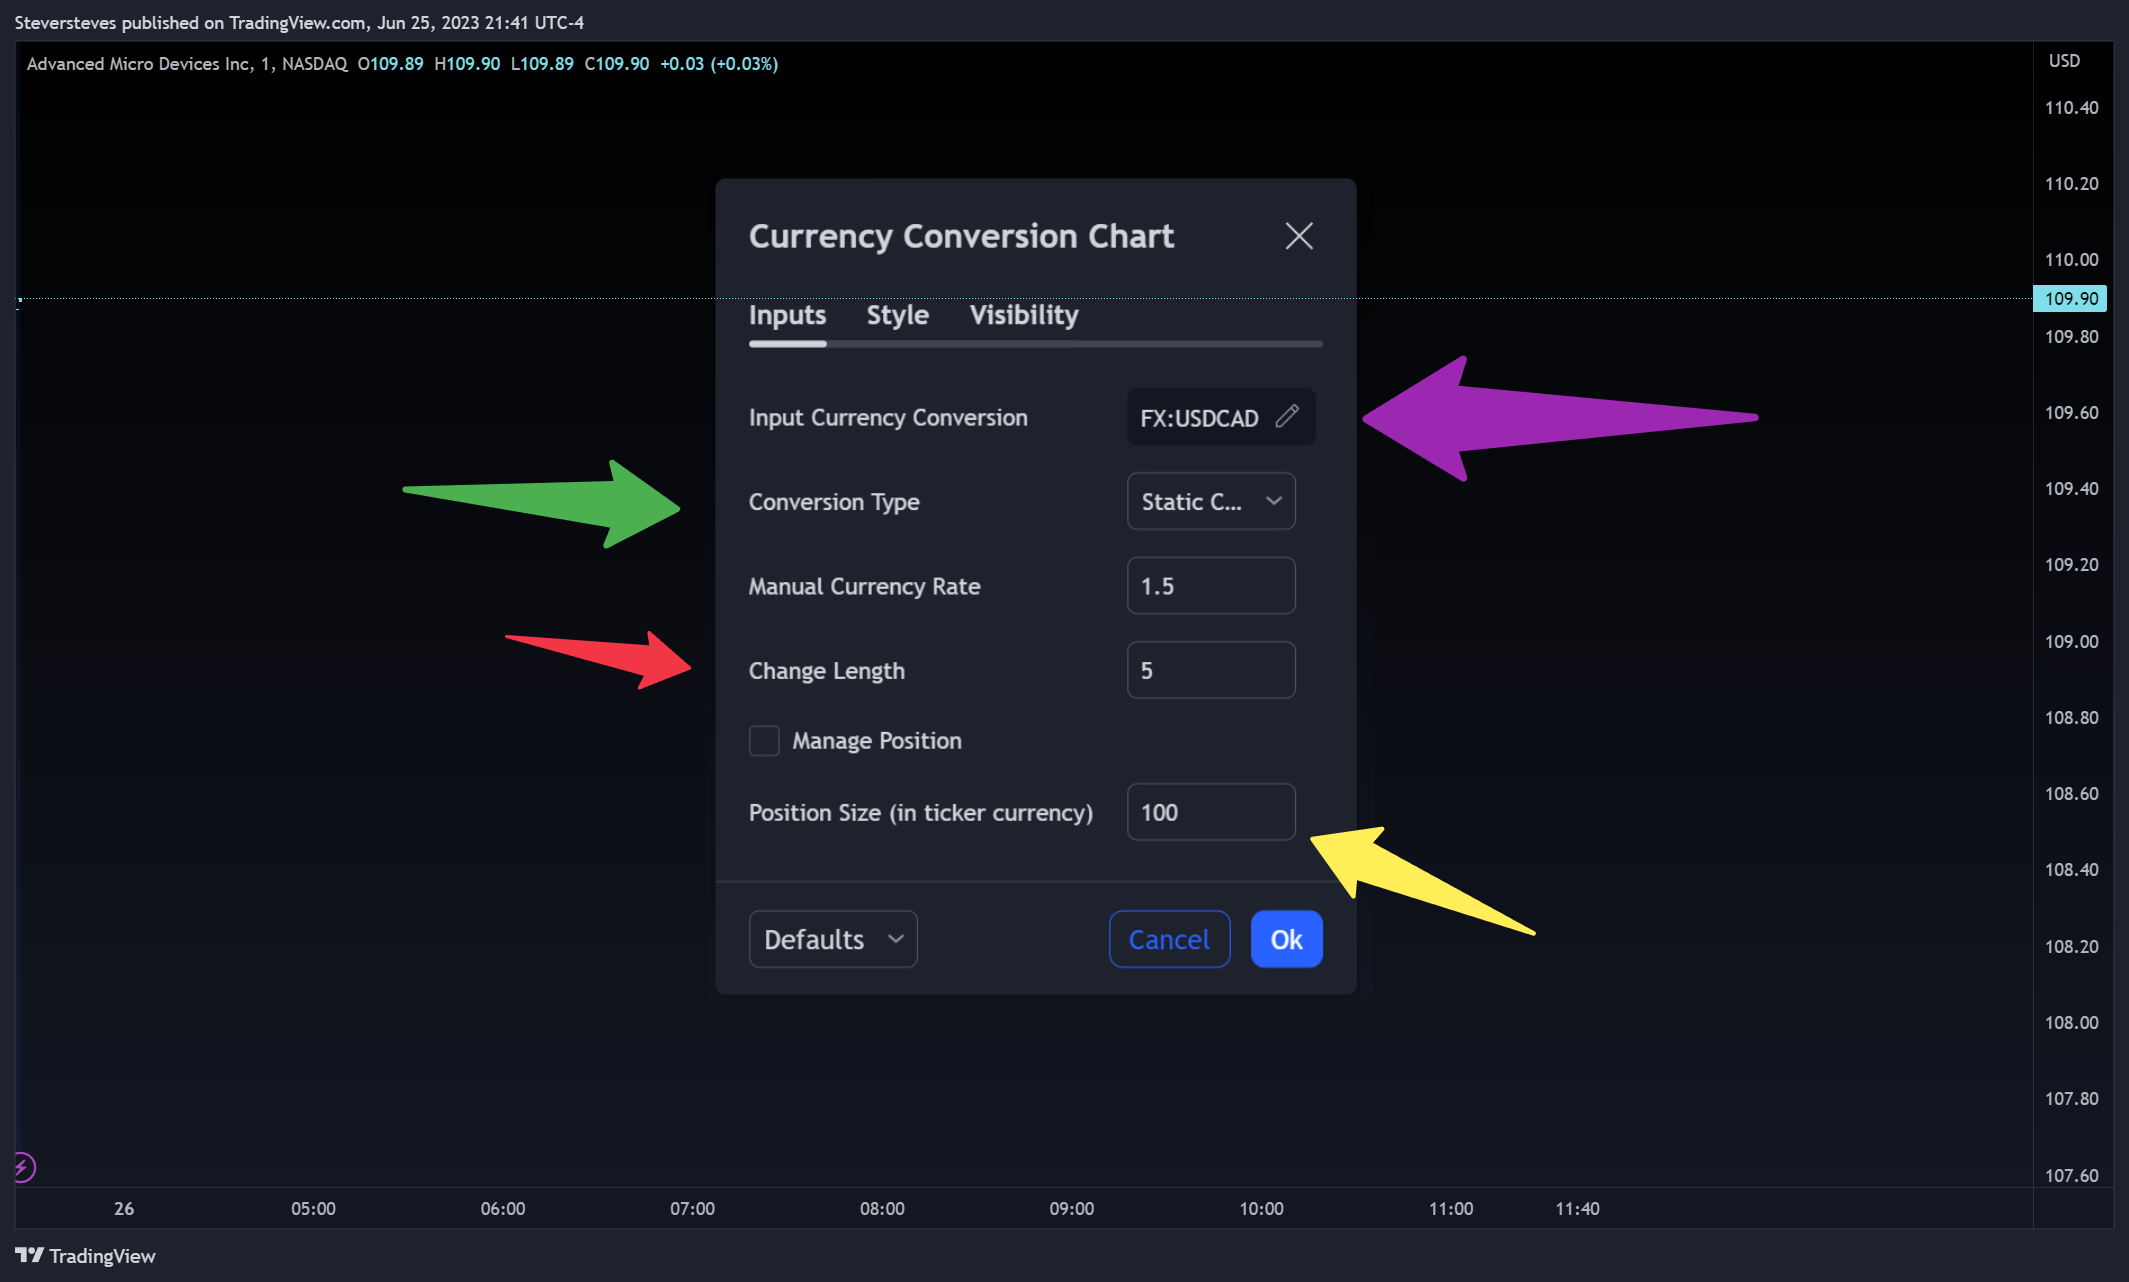
Task: Click the 11:40 time axis label
Action: coord(1577,1208)
